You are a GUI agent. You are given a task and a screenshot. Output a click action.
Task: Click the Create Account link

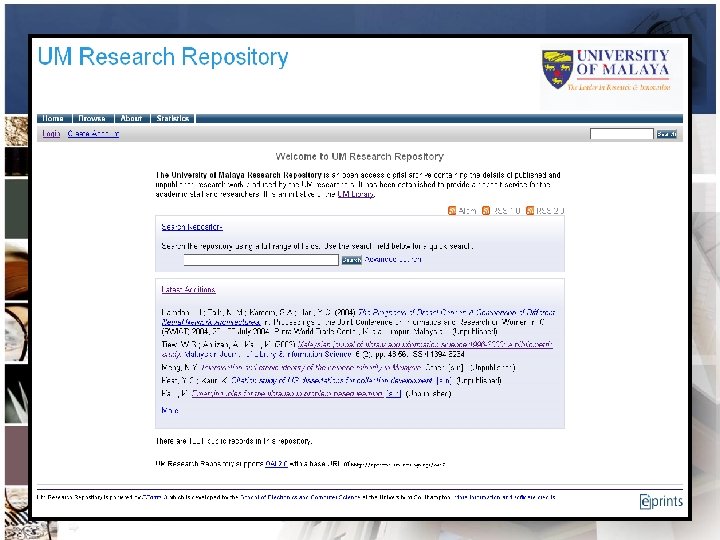pyautogui.click(x=93, y=134)
